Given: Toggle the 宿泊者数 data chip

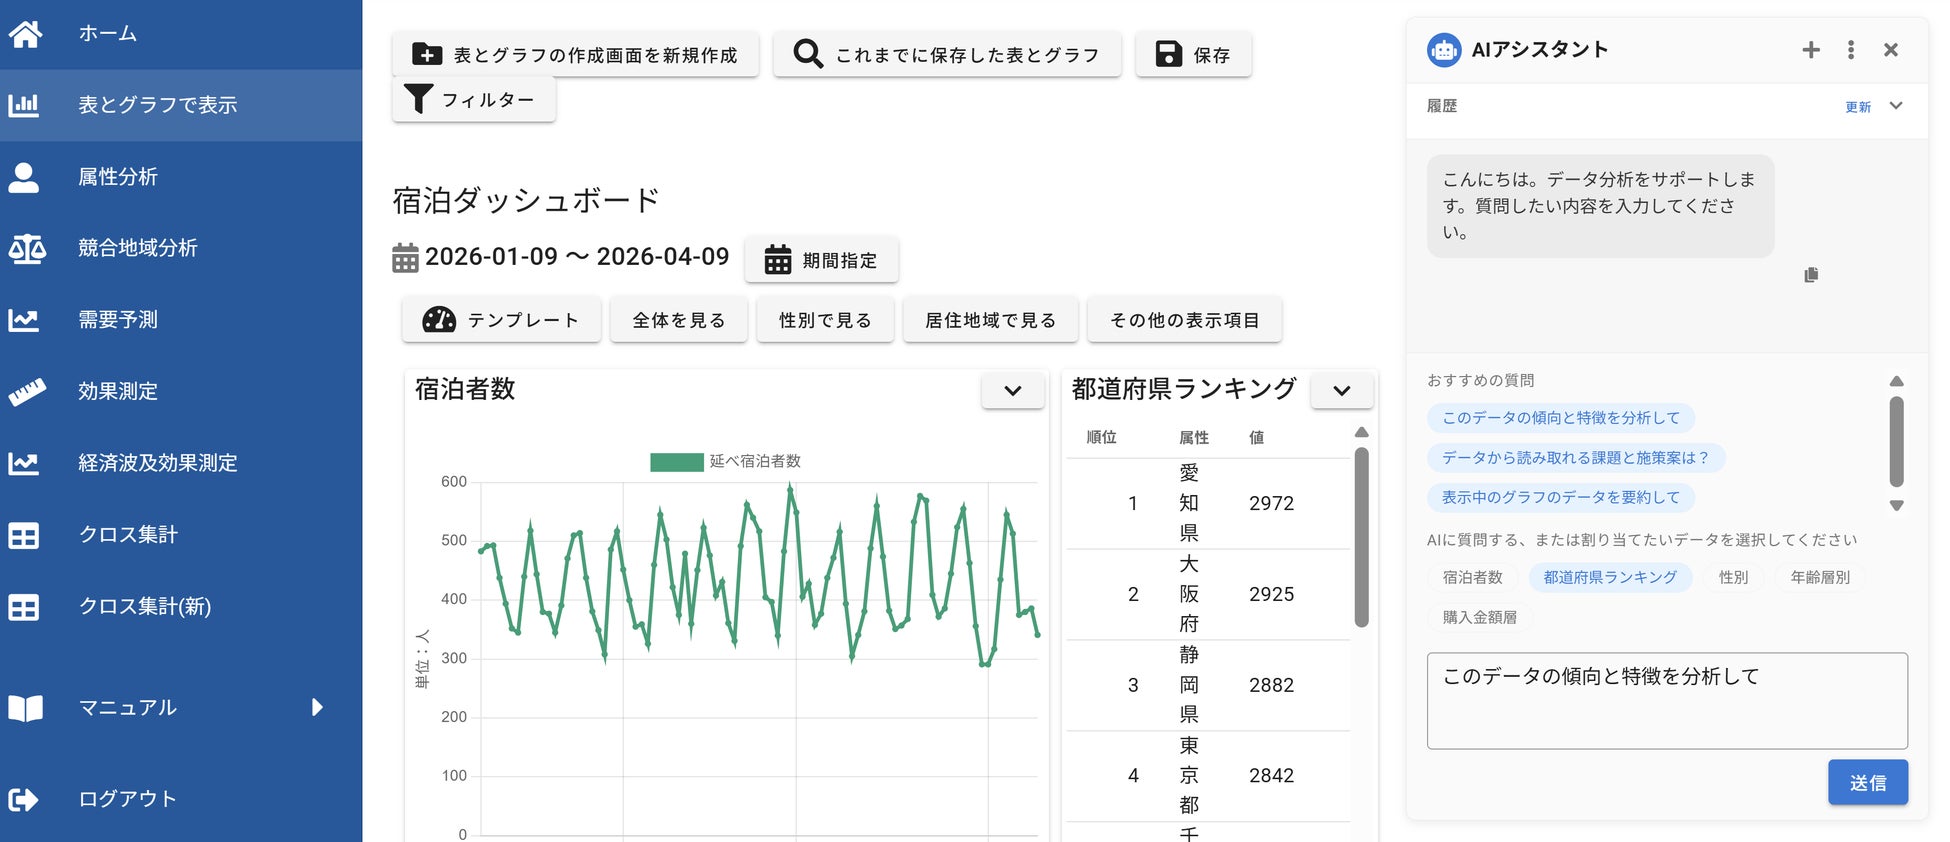Looking at the screenshot, I should click(1472, 577).
